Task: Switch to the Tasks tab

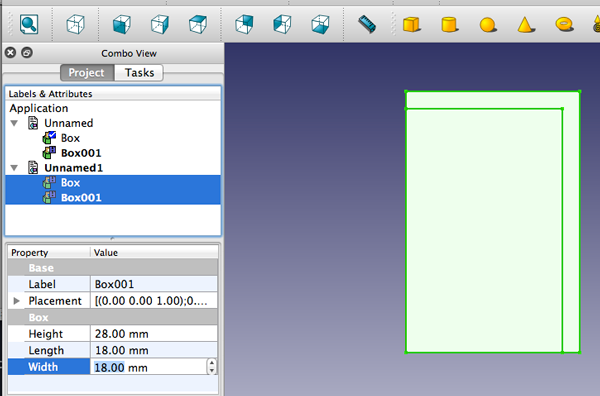Action: [x=139, y=73]
